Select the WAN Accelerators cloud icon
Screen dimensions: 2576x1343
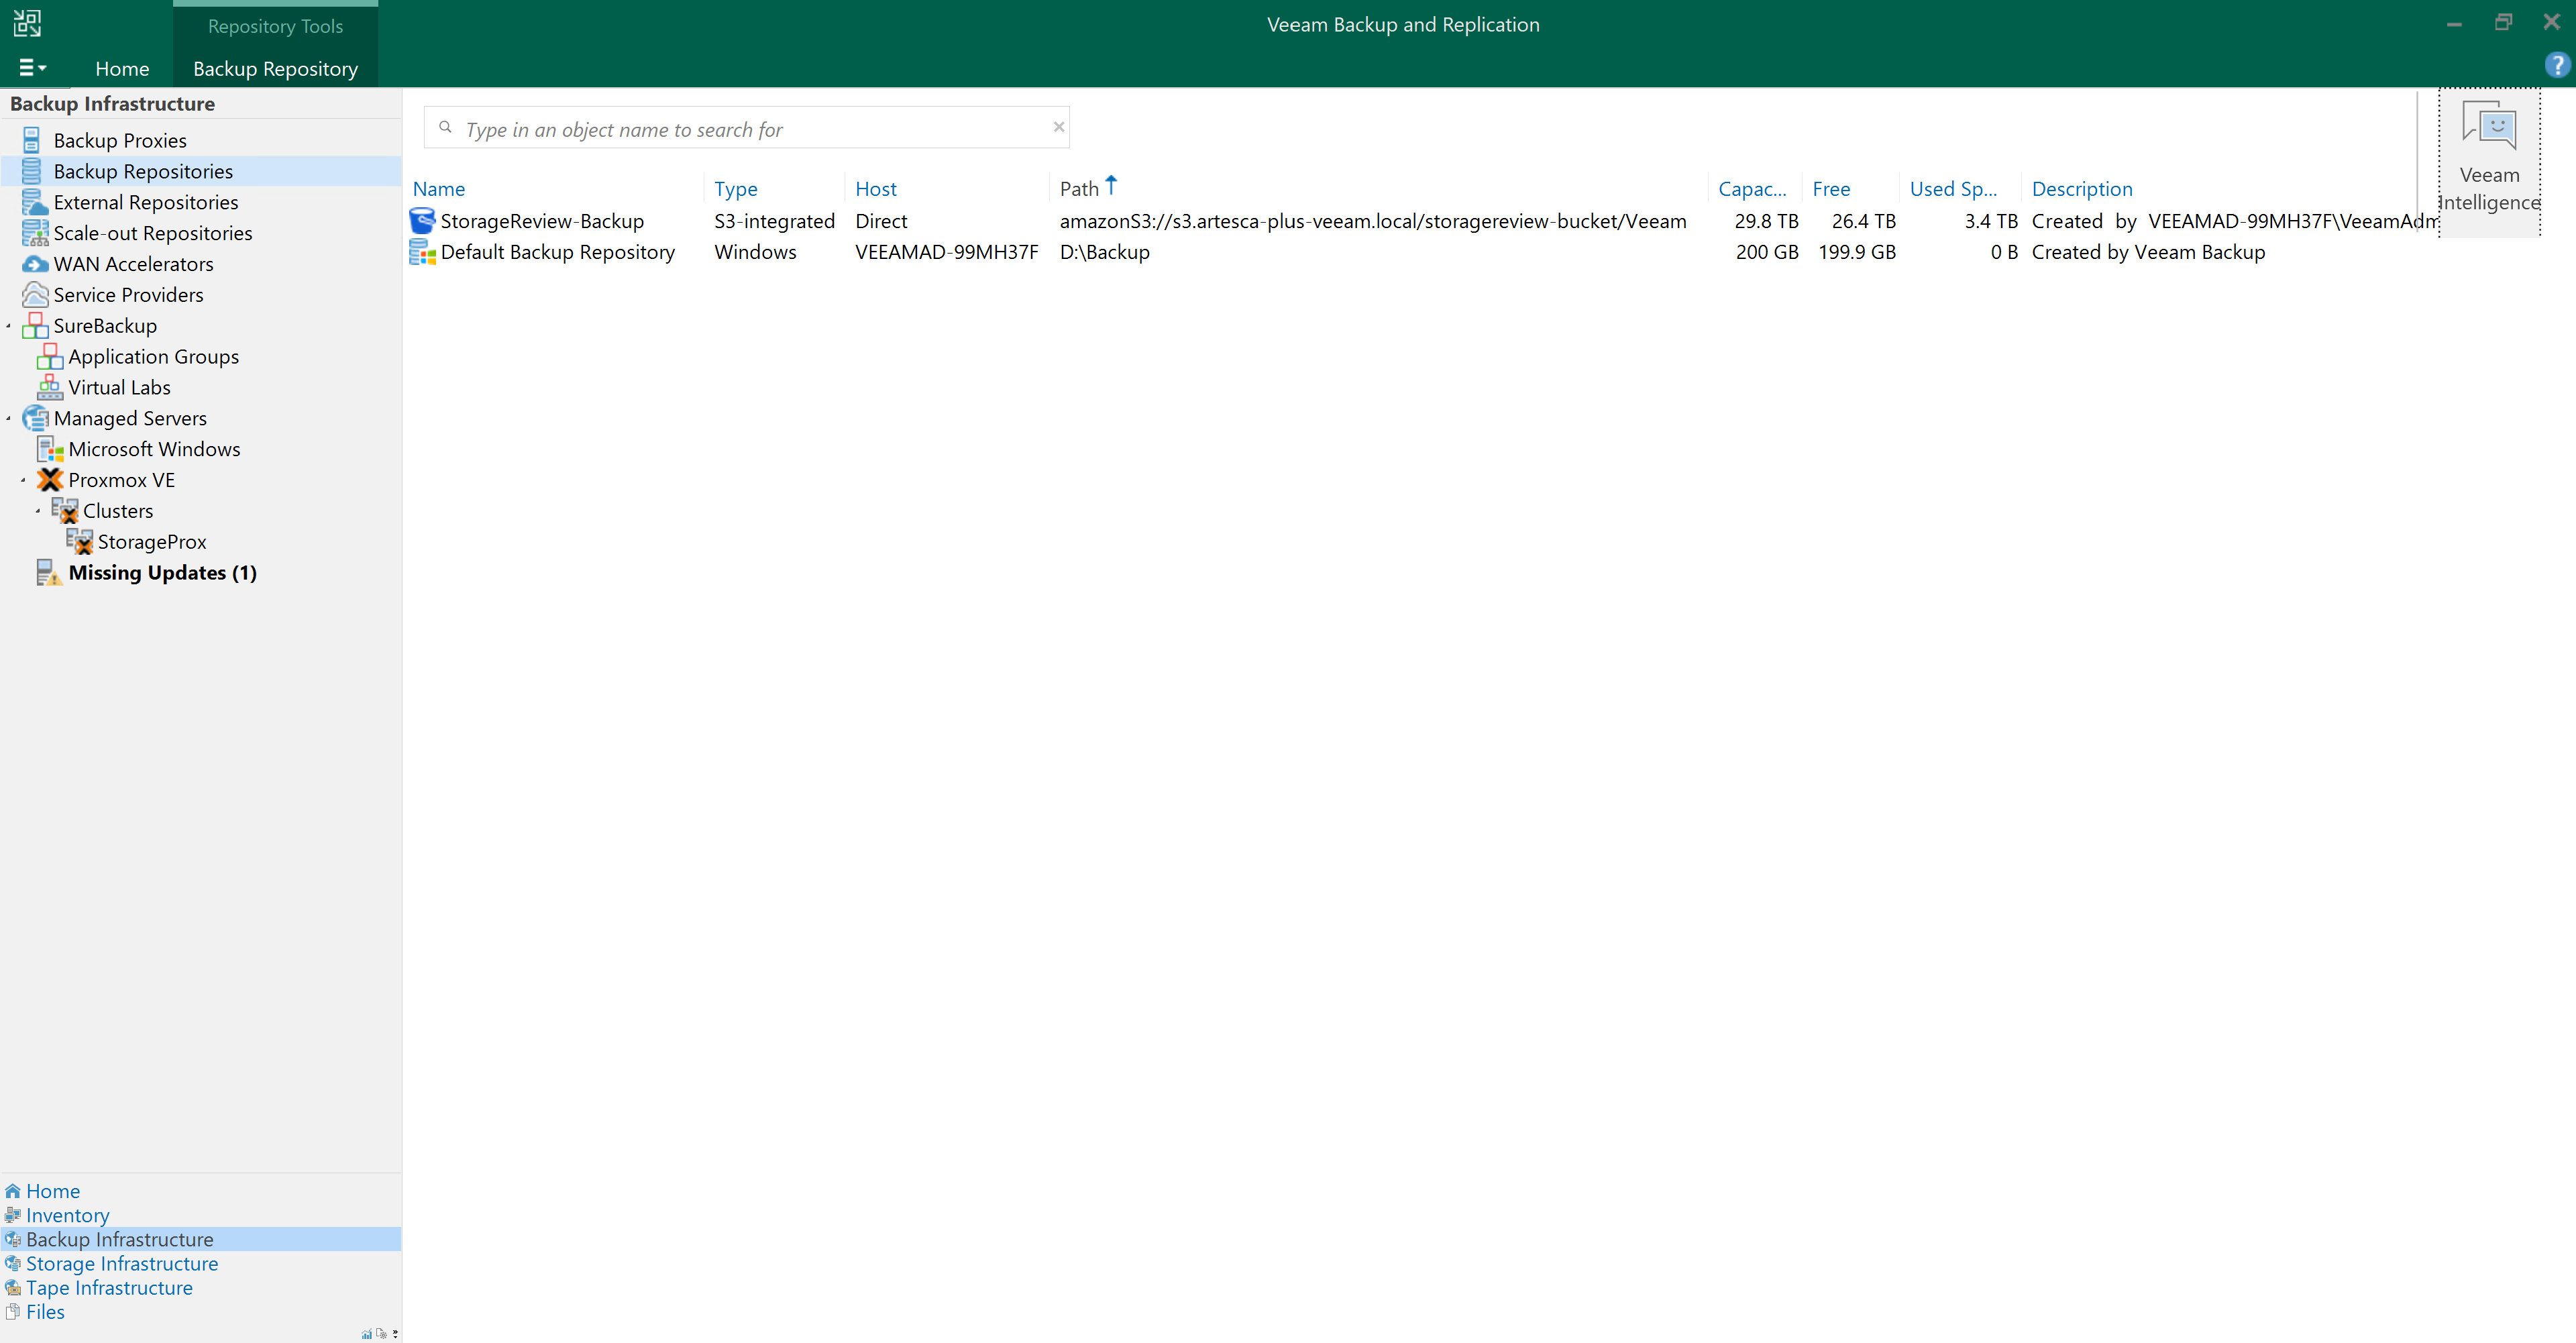click(x=35, y=264)
